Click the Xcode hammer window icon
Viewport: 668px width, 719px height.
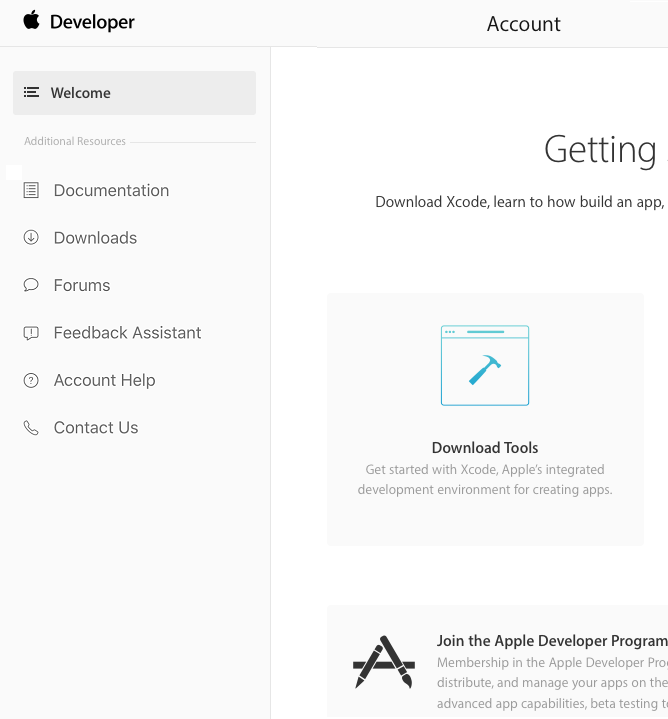(x=485, y=365)
